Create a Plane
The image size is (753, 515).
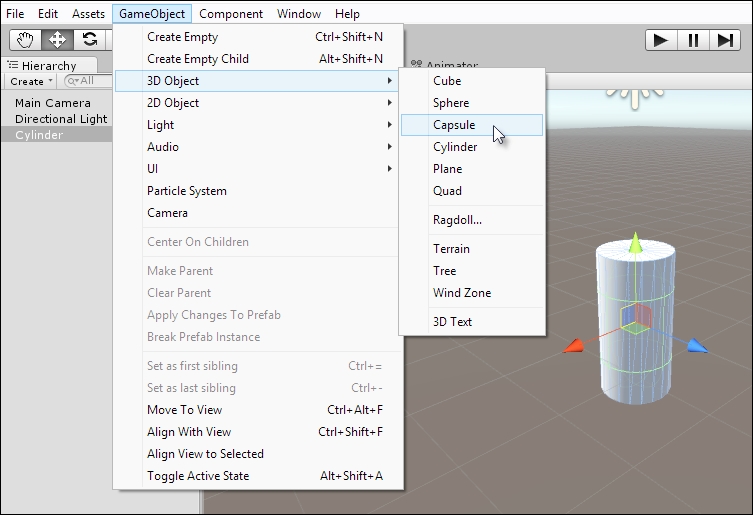pos(472,169)
